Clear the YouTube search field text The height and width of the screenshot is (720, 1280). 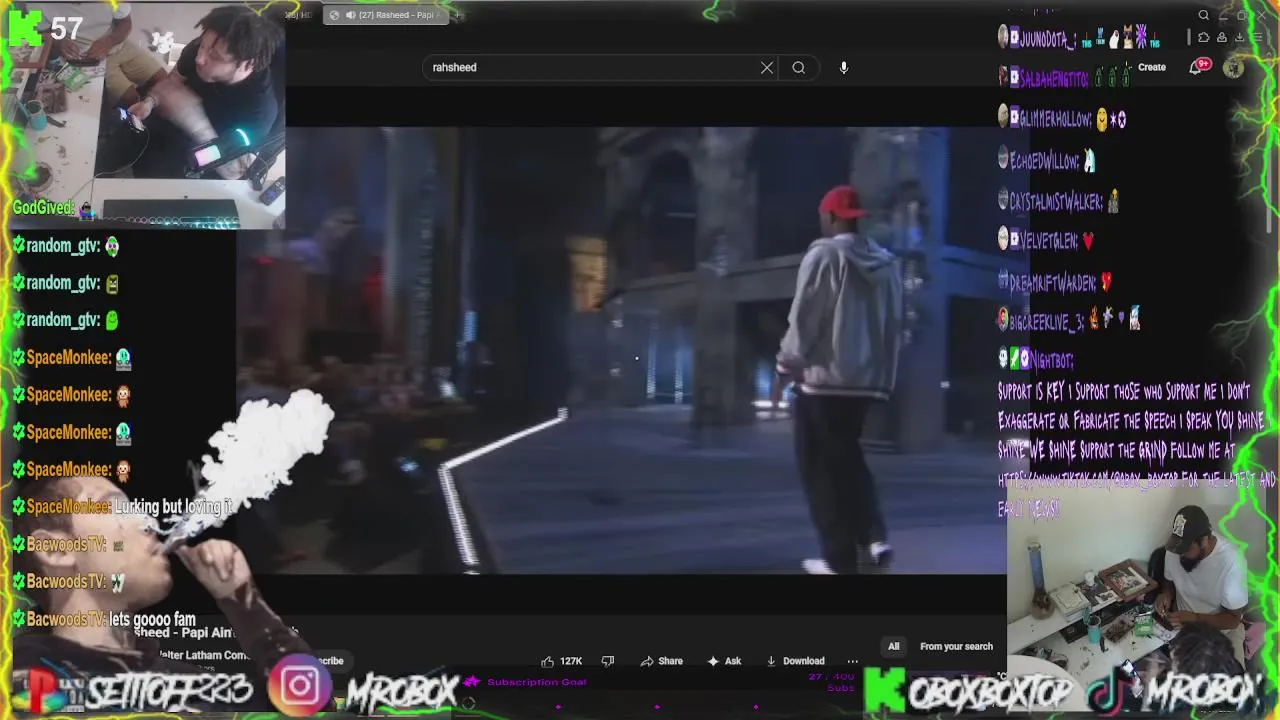point(767,67)
